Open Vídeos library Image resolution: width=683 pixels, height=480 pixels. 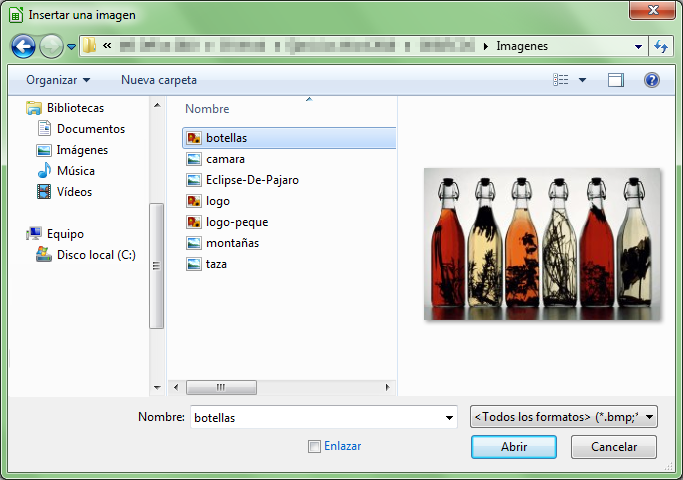point(74,192)
